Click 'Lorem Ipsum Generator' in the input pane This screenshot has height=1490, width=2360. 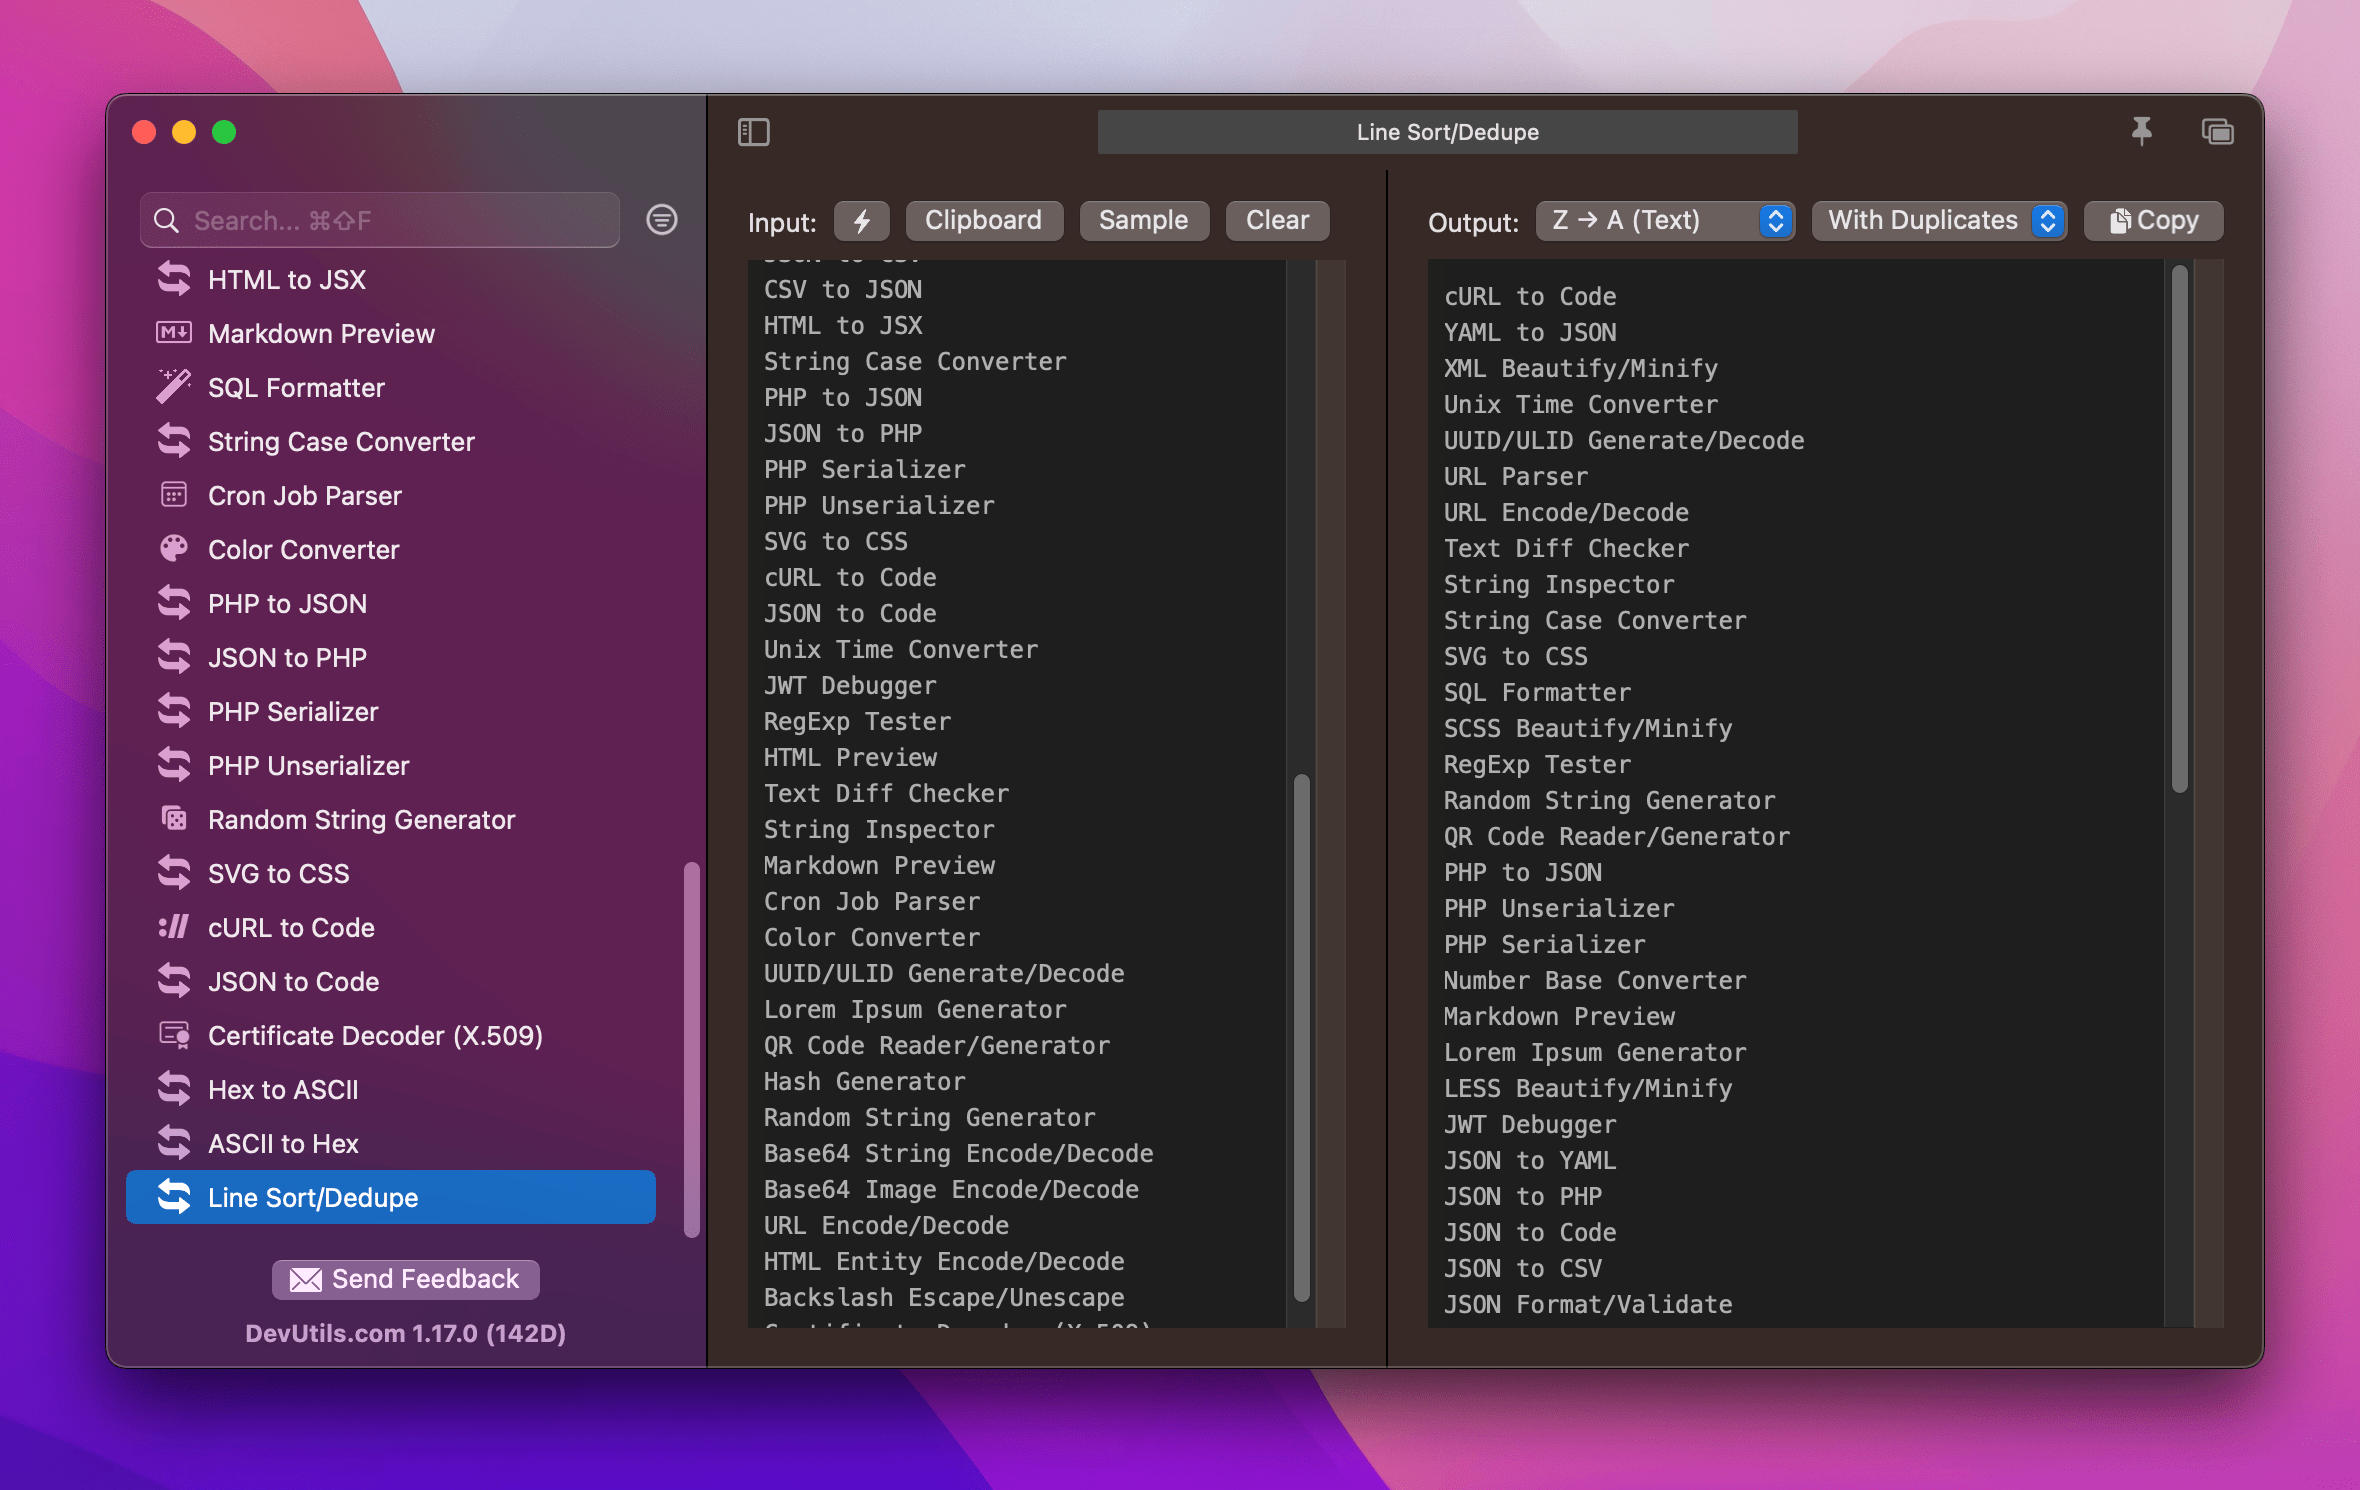click(x=915, y=1009)
